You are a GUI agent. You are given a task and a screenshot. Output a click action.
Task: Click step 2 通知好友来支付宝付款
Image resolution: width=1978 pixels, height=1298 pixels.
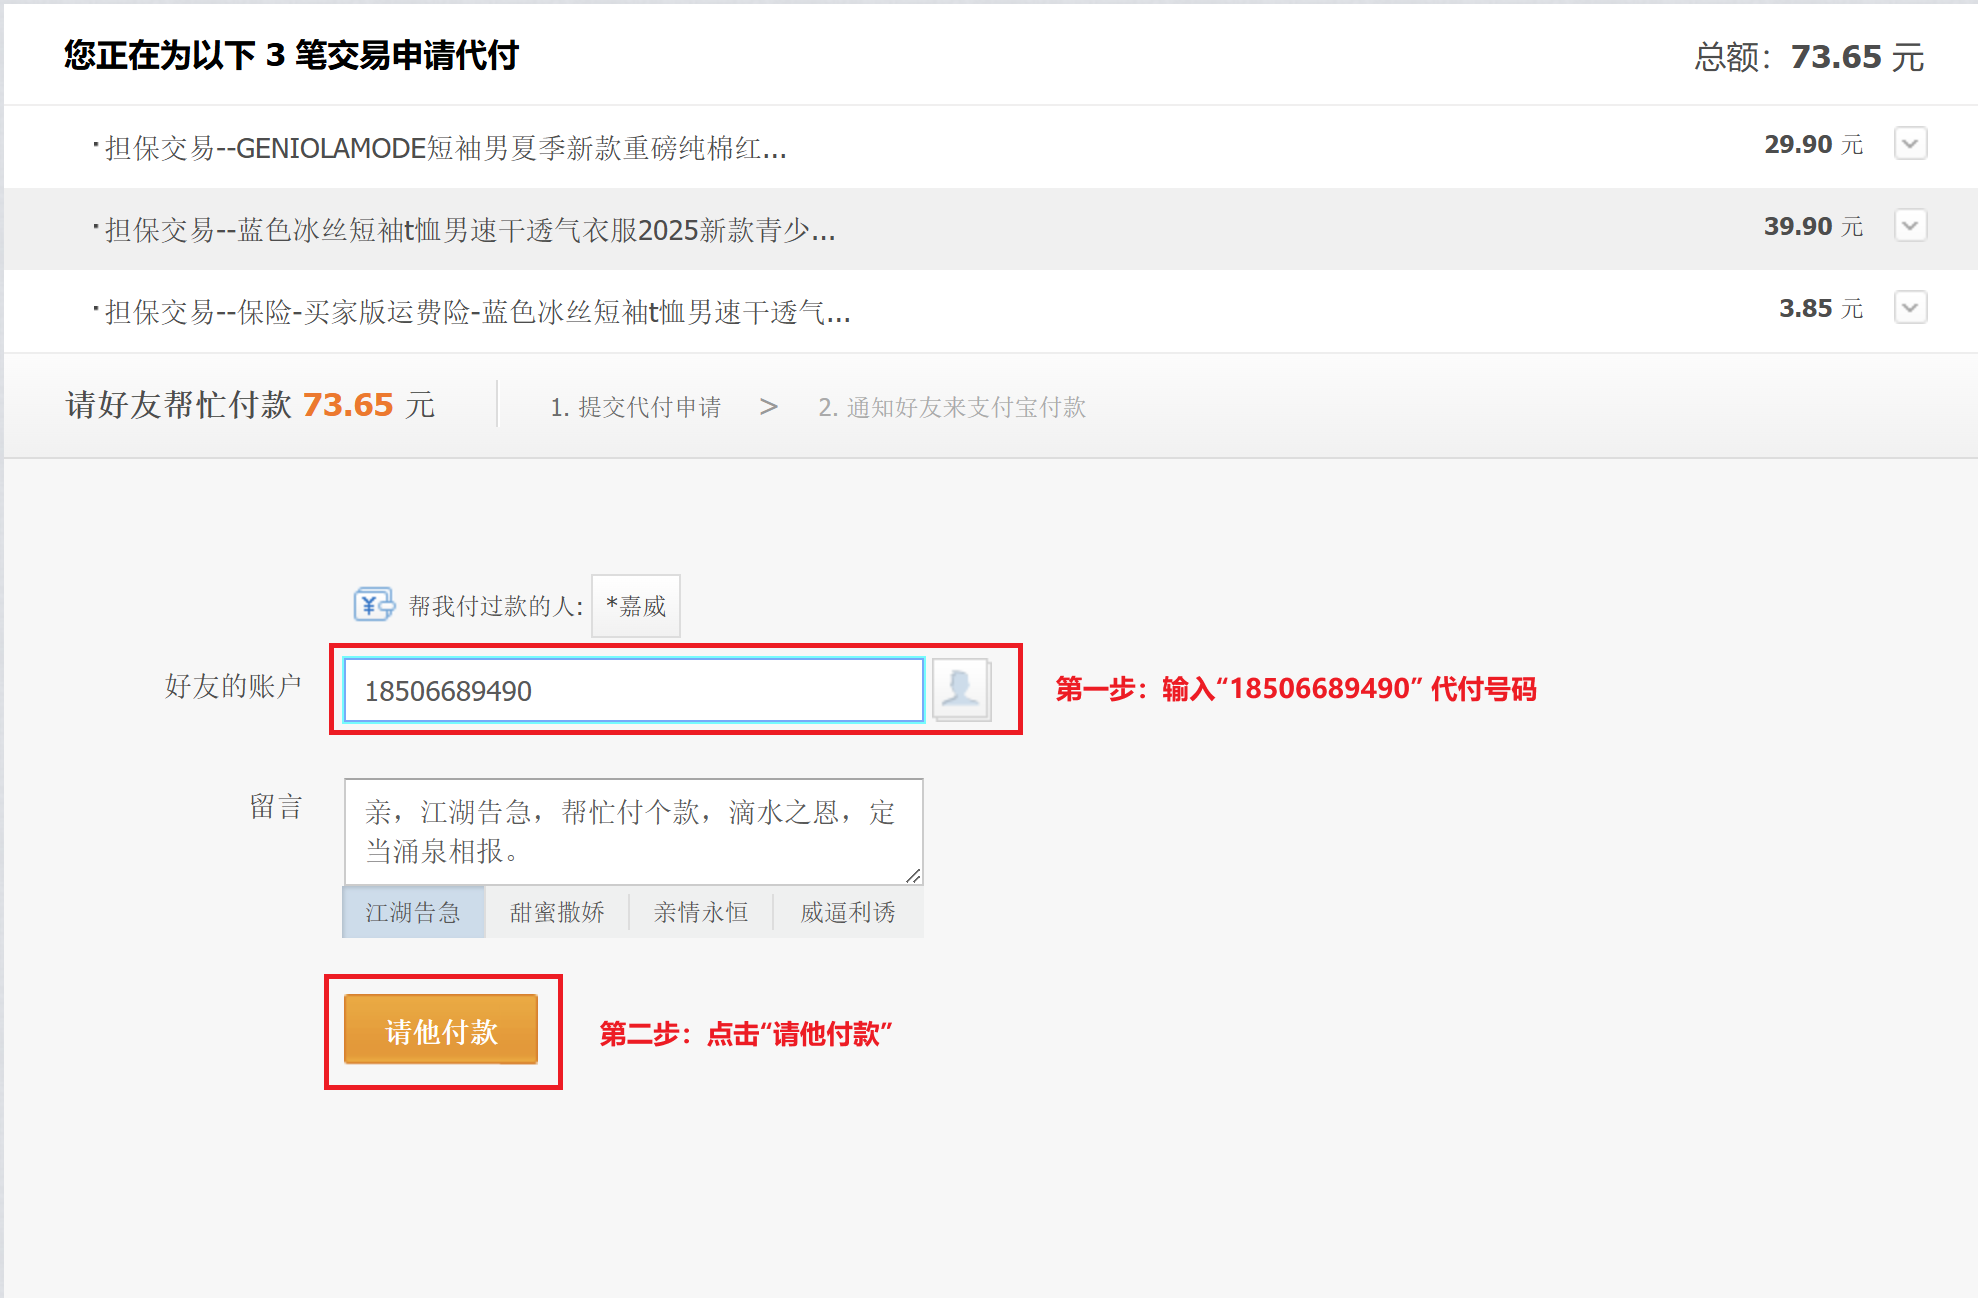[951, 407]
